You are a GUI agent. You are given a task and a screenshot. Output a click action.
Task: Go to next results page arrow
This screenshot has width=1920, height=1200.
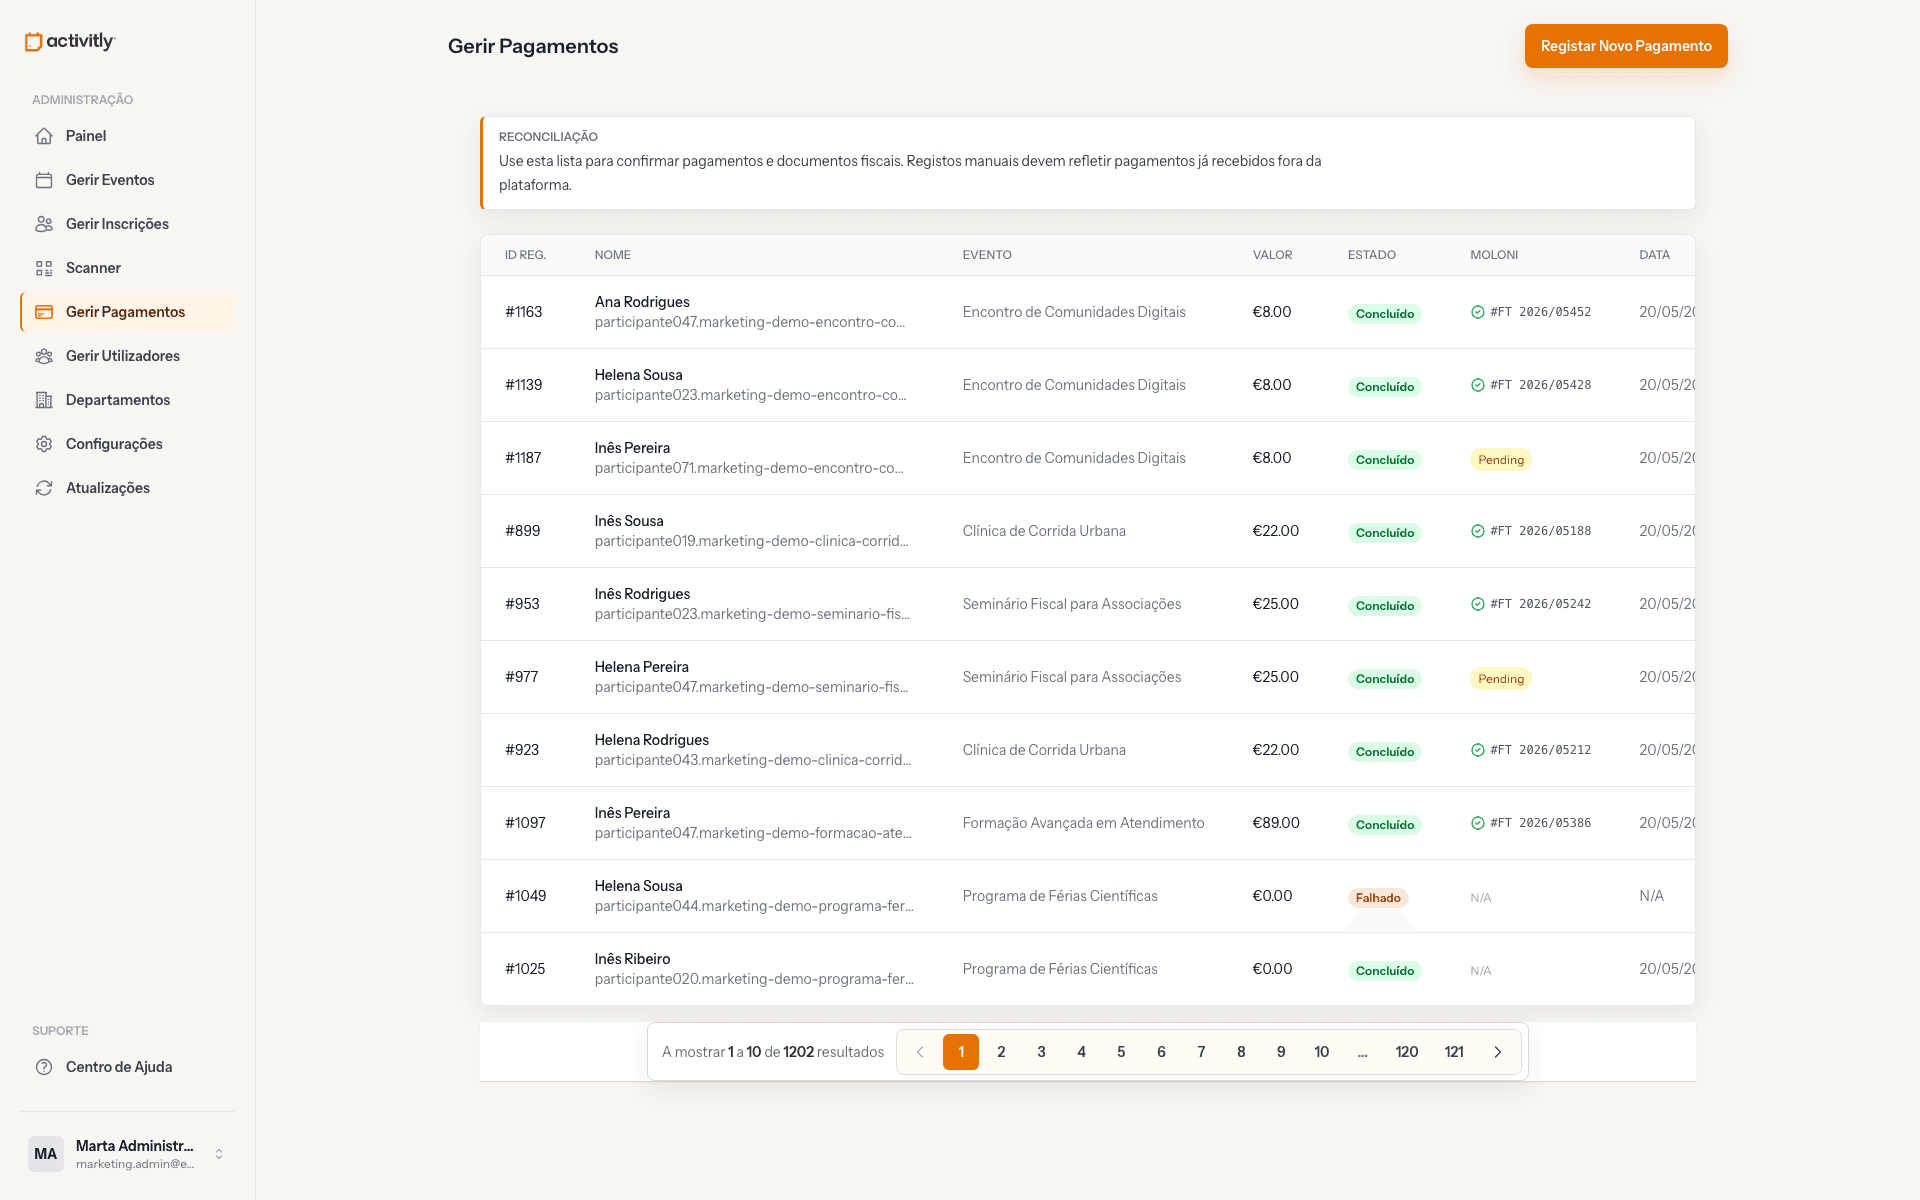(x=1498, y=1052)
